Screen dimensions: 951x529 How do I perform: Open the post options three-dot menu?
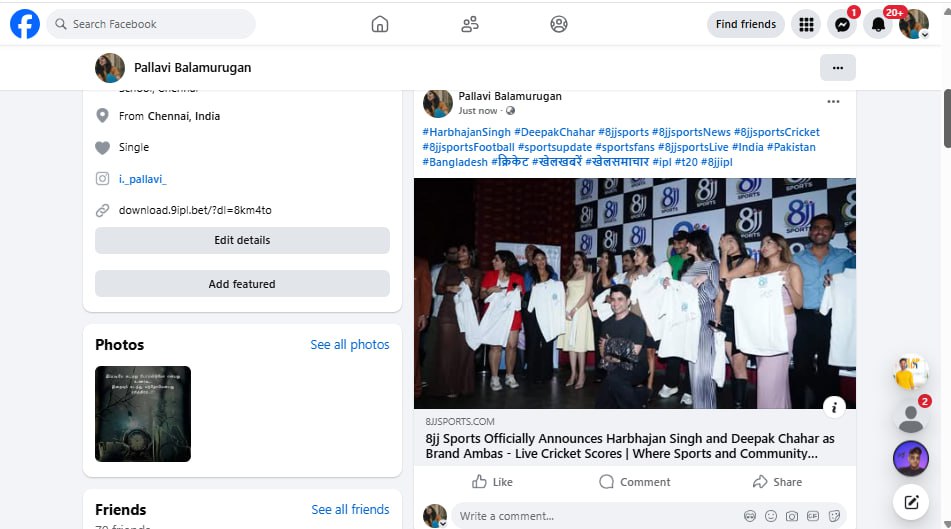click(833, 102)
